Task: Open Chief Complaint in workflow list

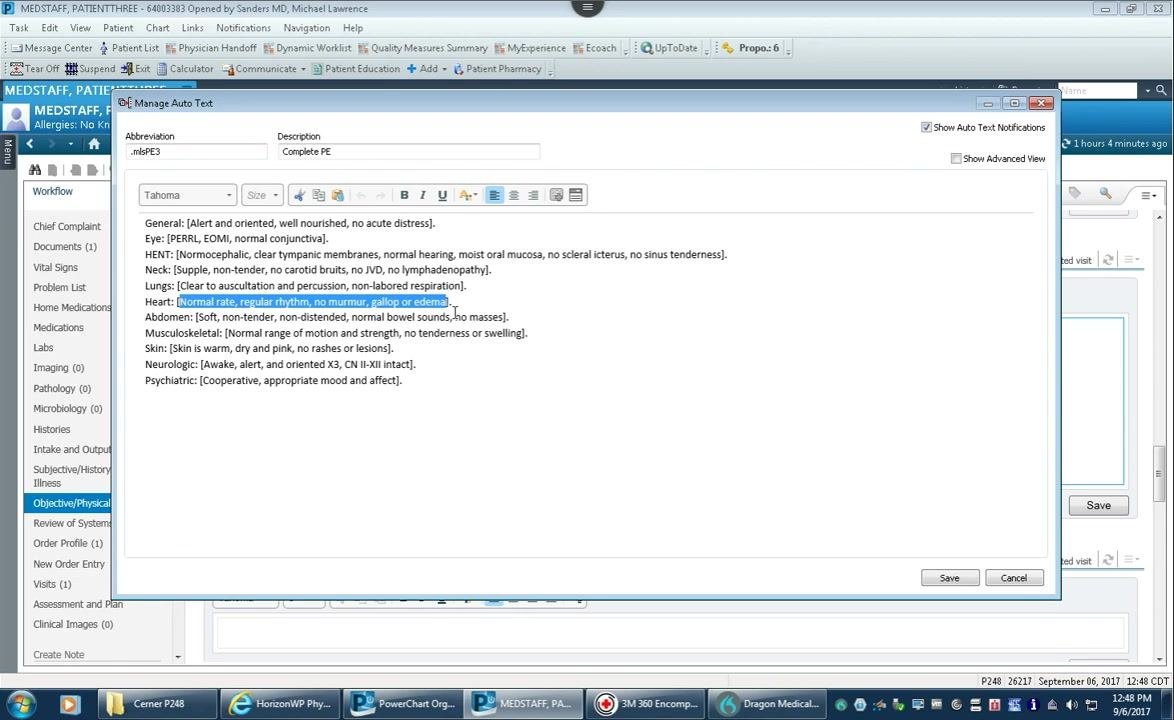Action: coord(67,226)
